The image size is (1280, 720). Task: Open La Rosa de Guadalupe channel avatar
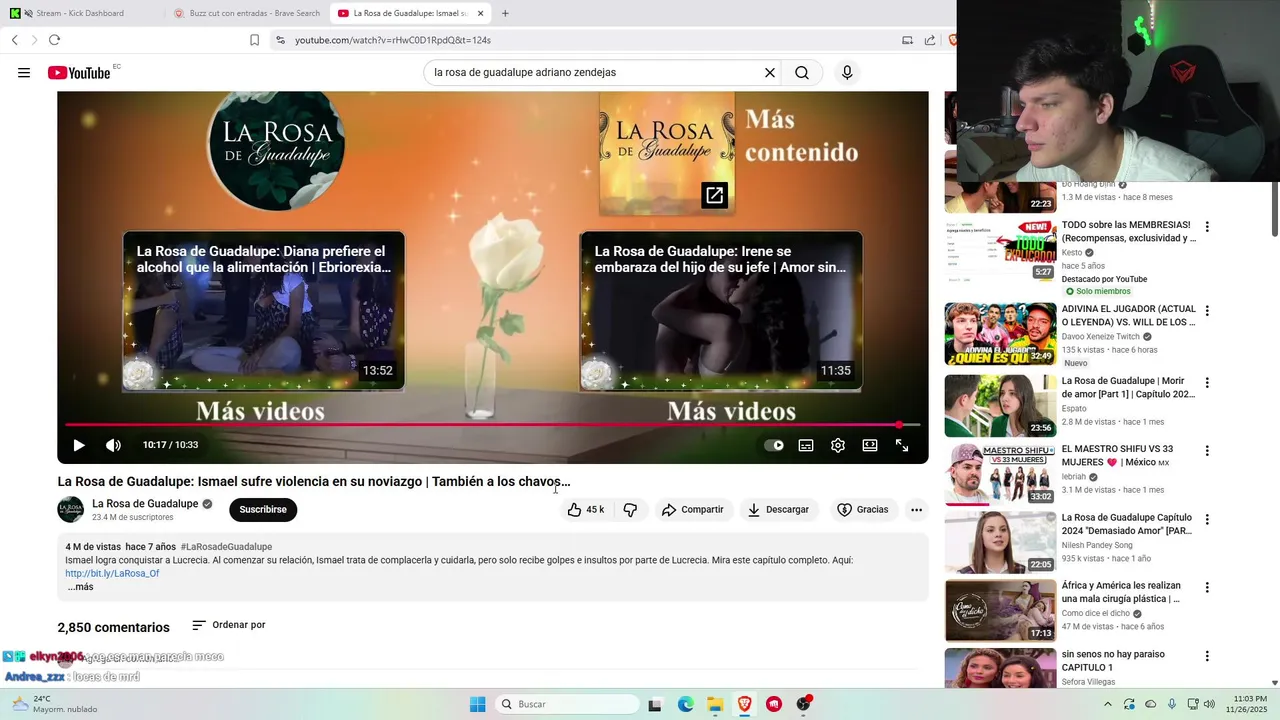click(70, 509)
